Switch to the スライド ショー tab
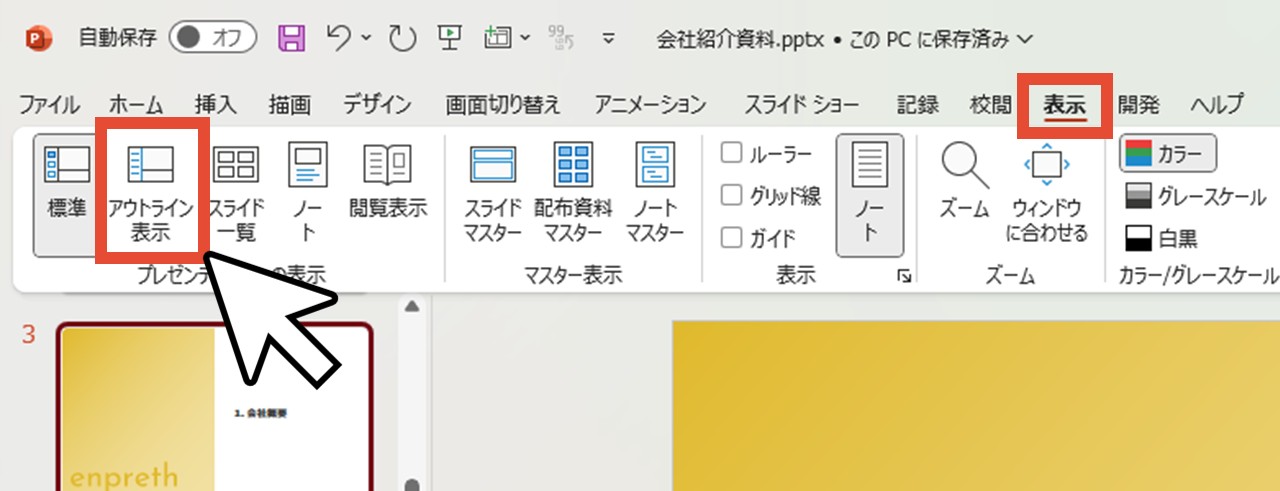This screenshot has height=491, width=1280. point(803,104)
